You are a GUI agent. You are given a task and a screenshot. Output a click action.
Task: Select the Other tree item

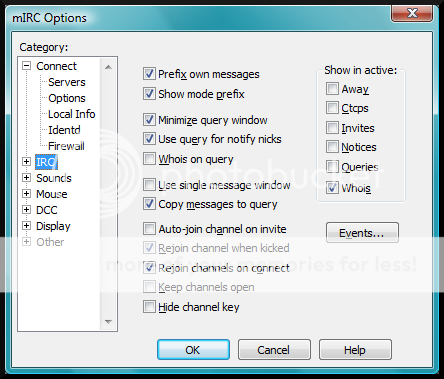point(50,242)
